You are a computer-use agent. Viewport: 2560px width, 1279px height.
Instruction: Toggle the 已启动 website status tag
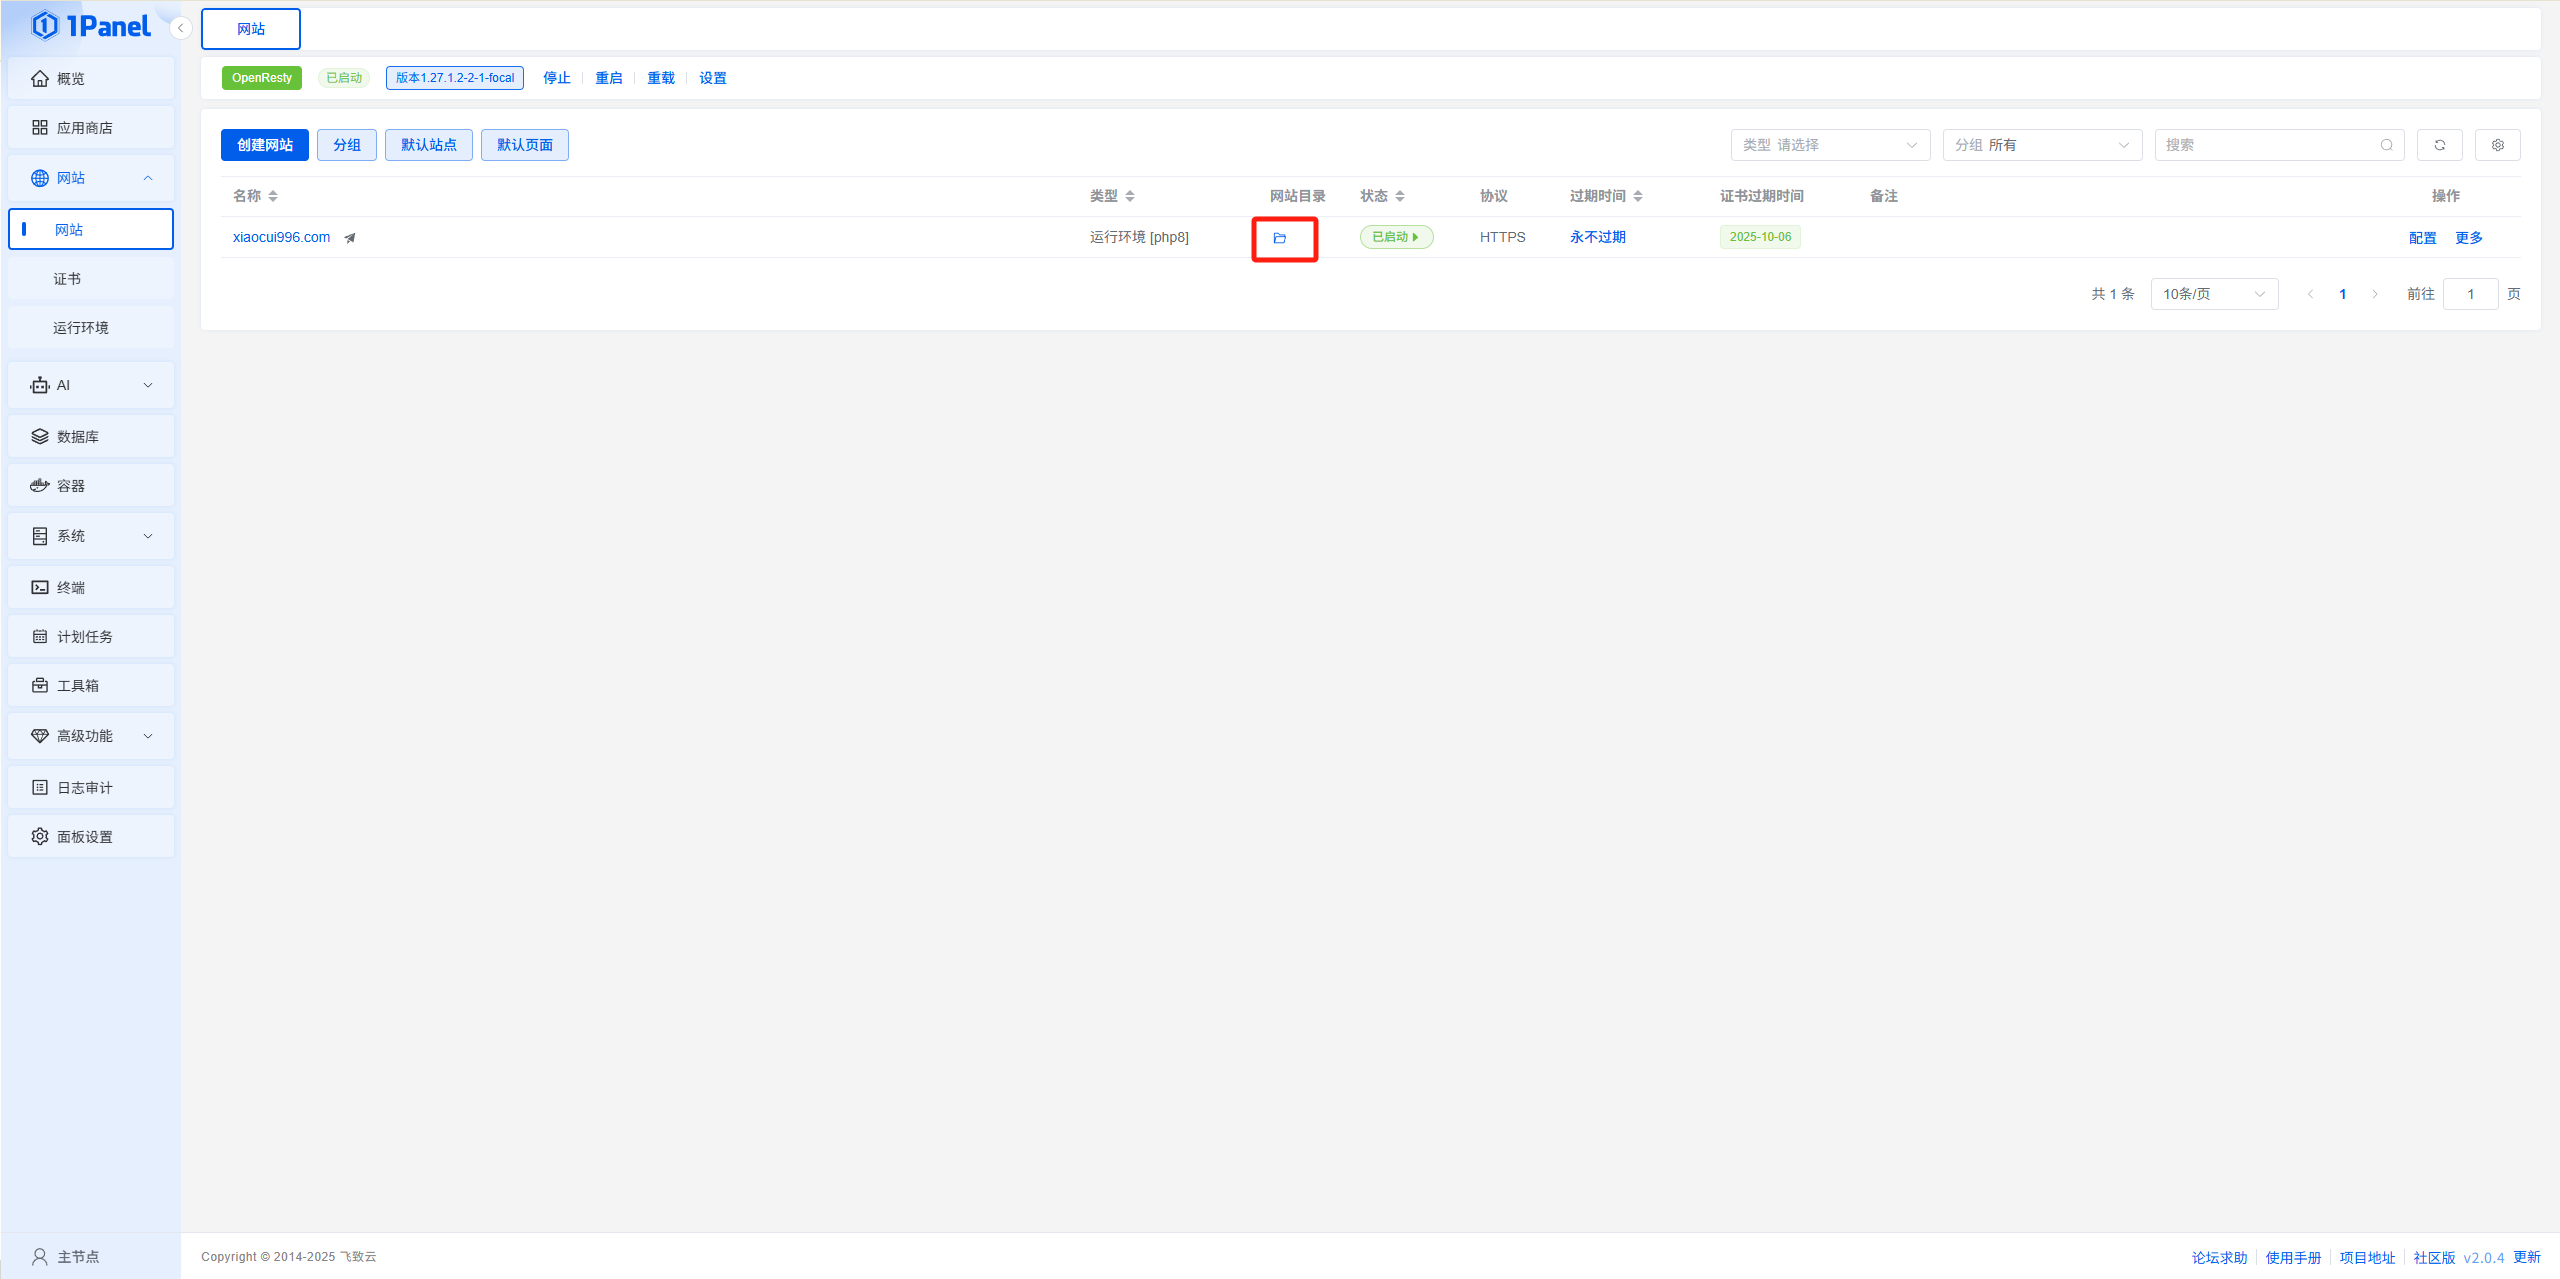tap(1396, 237)
